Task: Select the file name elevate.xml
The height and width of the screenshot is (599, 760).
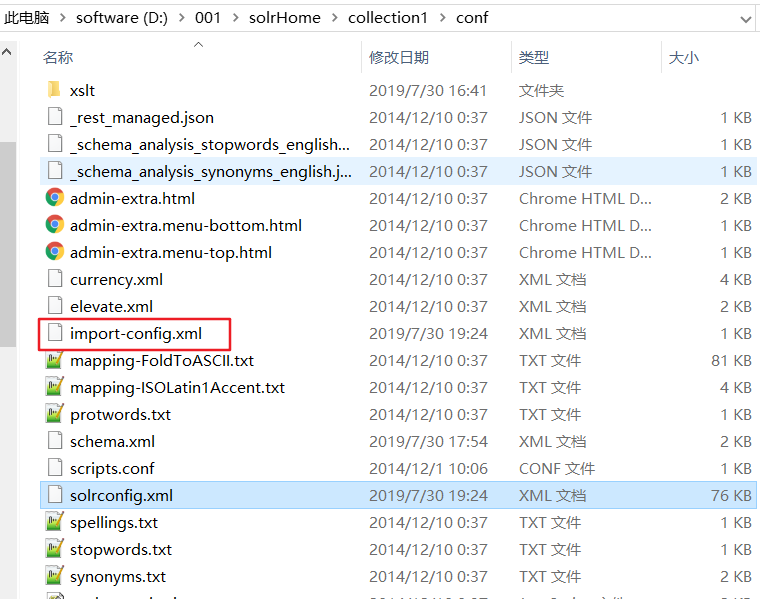Action: 111,306
